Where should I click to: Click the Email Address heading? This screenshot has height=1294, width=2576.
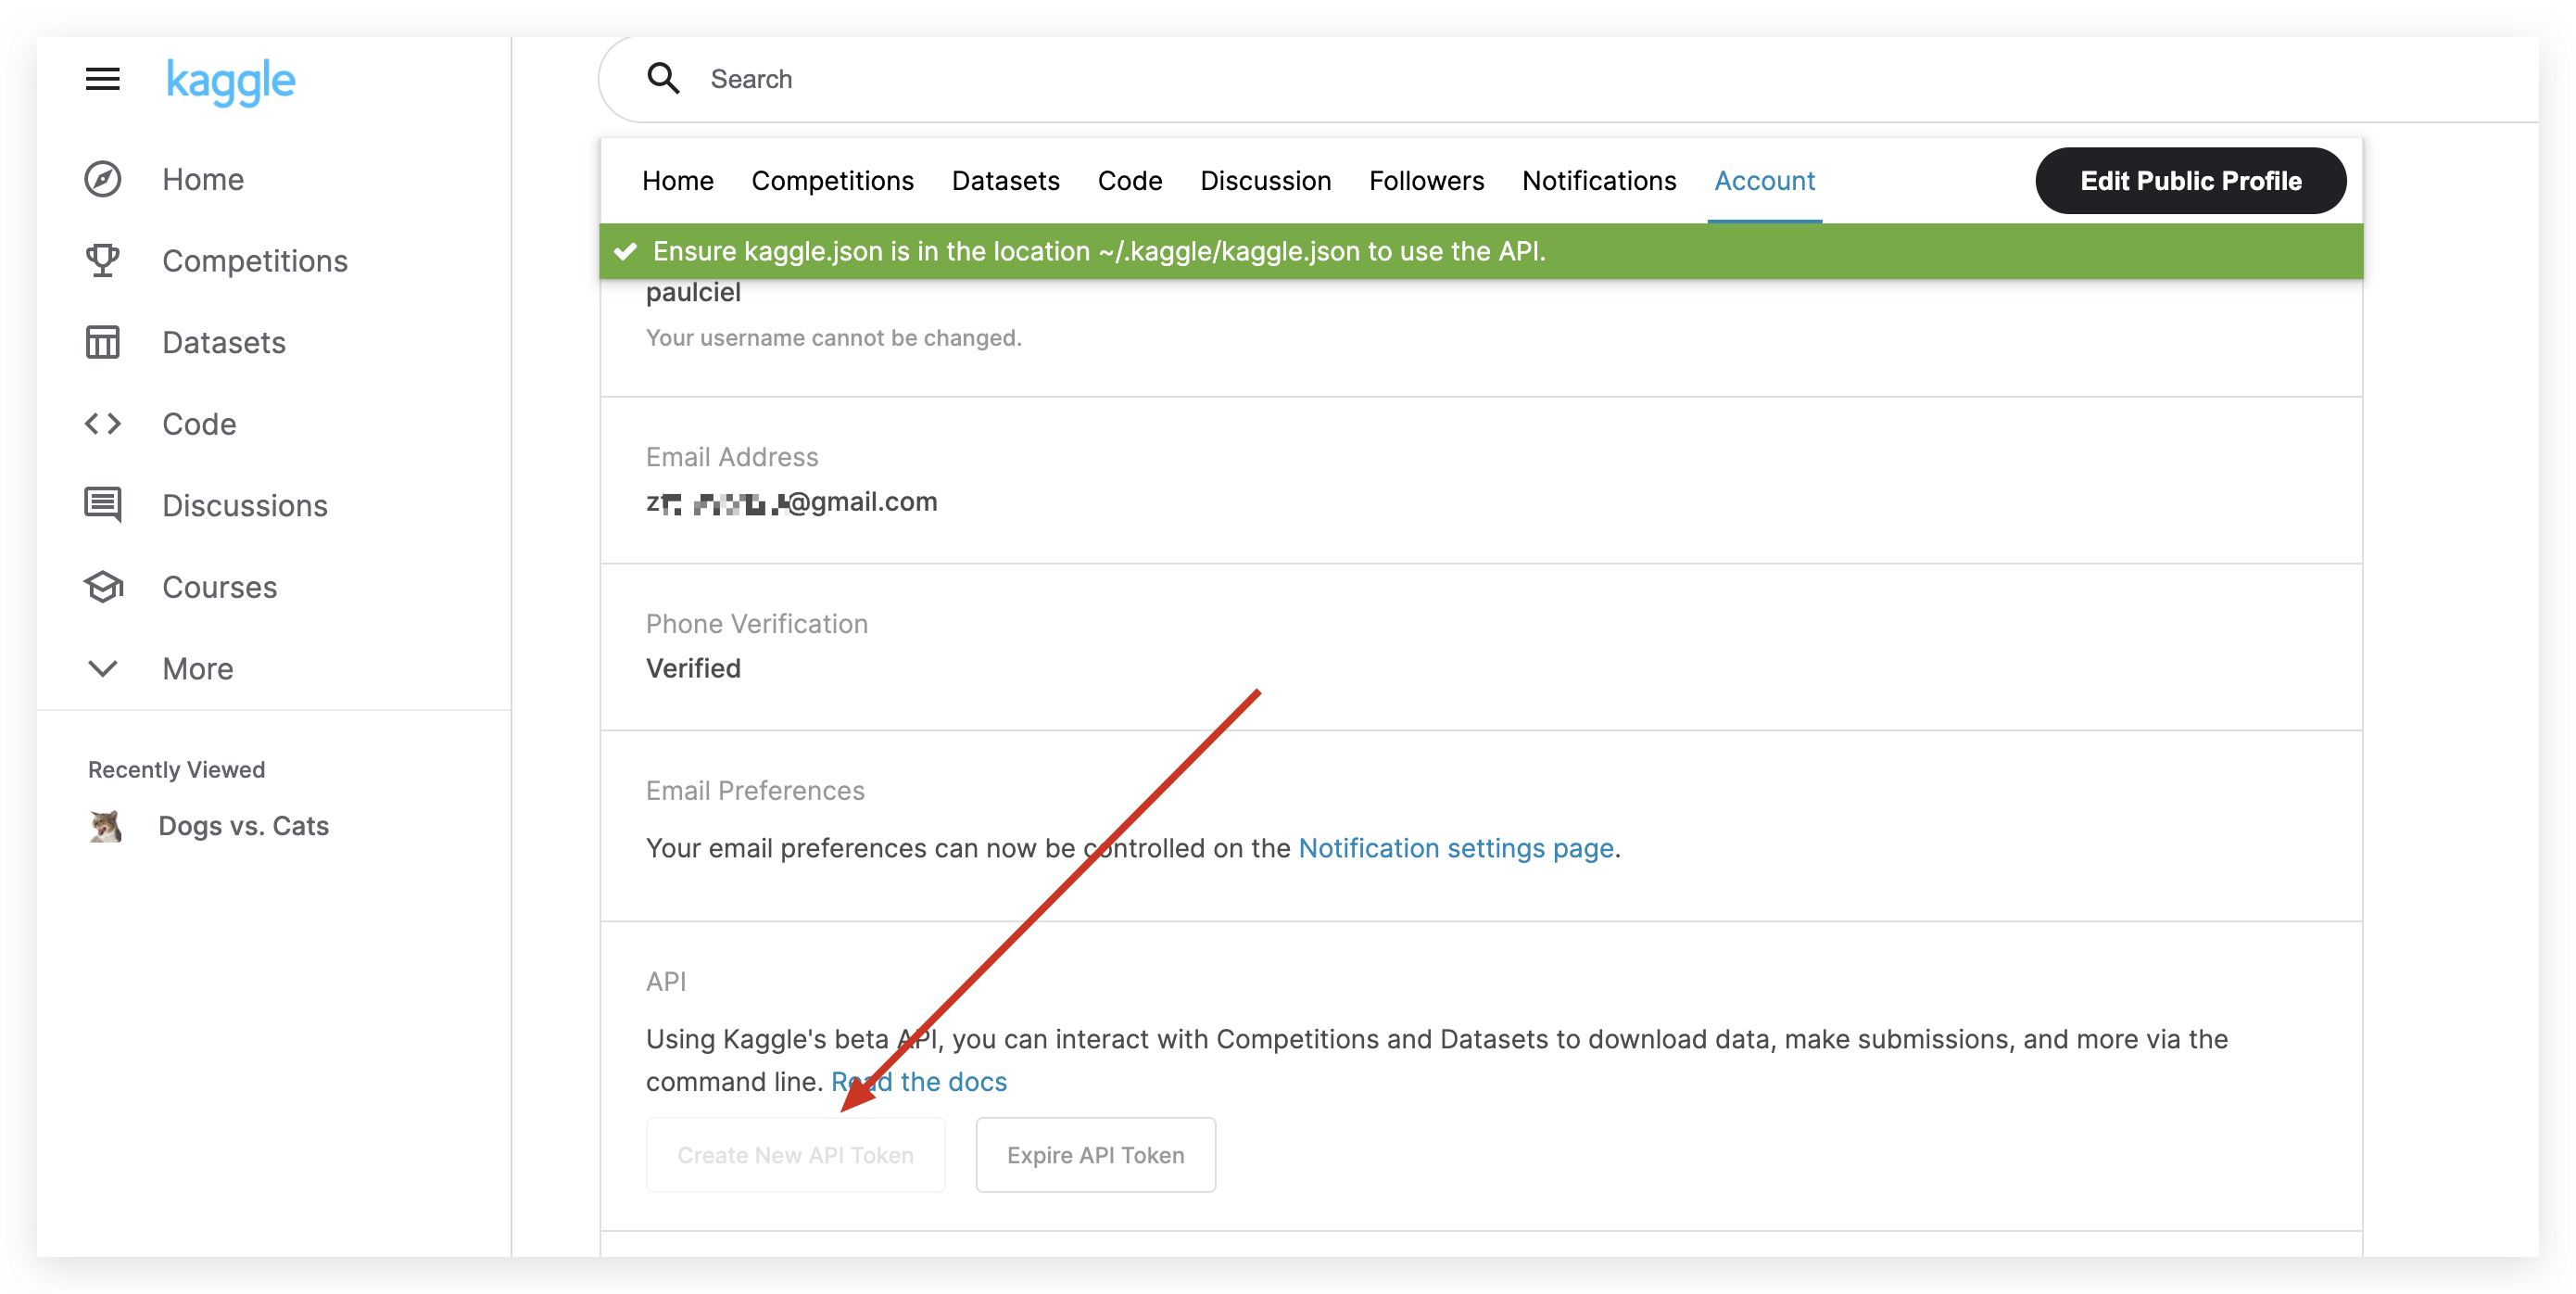[732, 457]
